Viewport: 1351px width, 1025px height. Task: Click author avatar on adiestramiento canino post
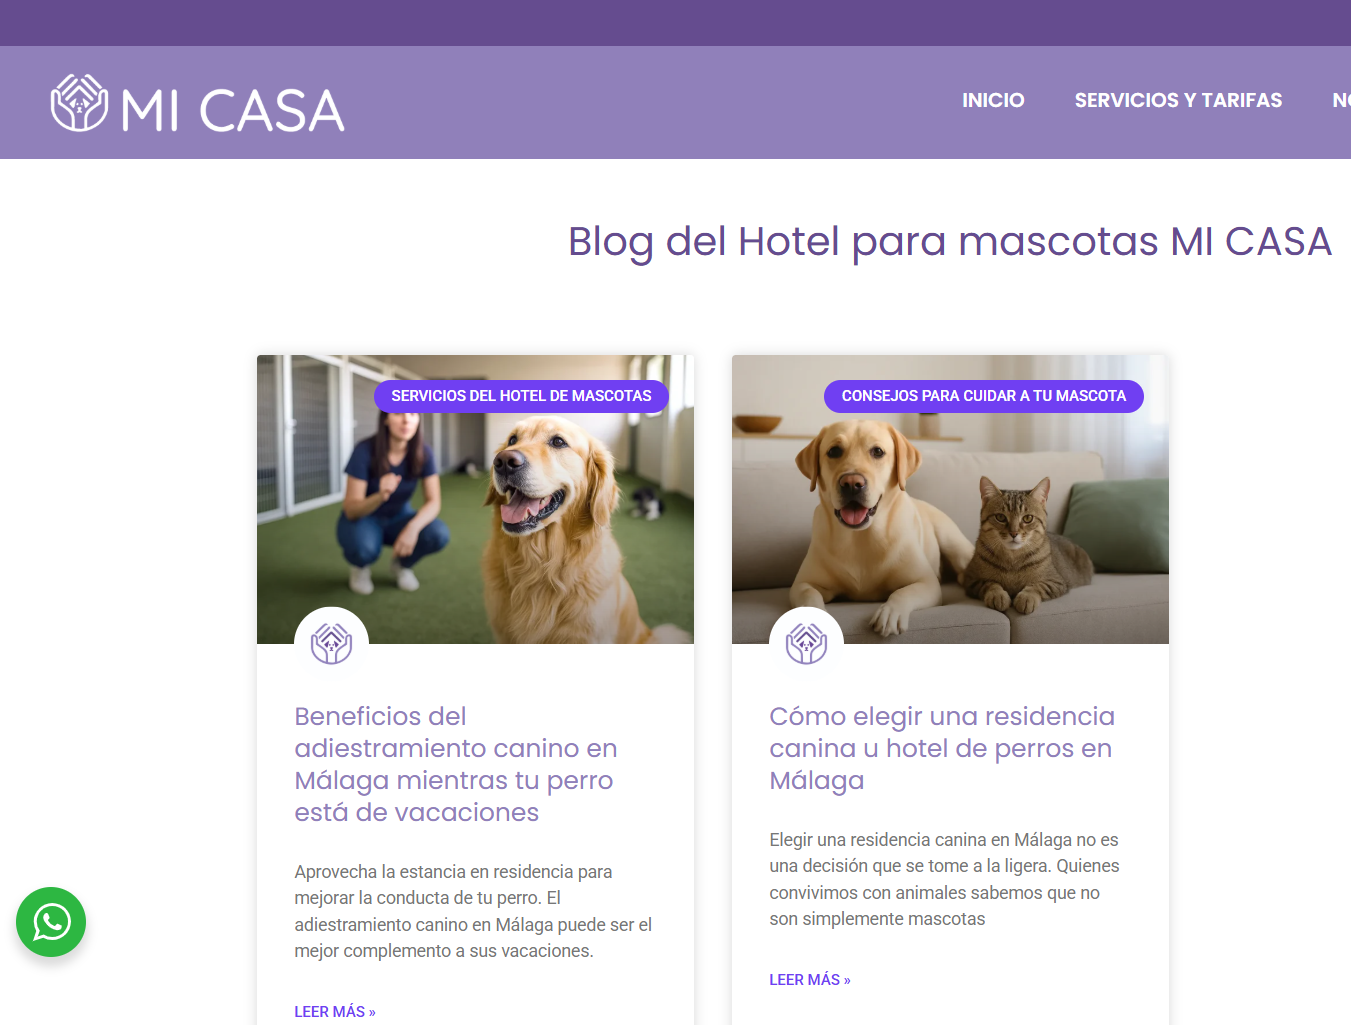coord(331,643)
